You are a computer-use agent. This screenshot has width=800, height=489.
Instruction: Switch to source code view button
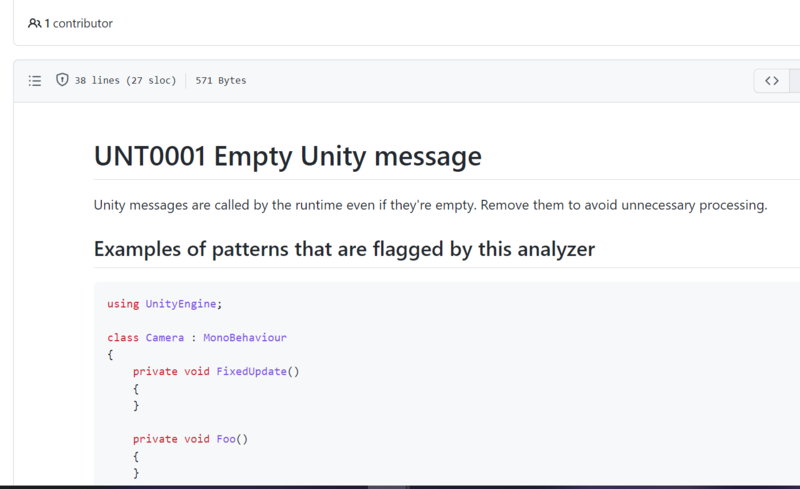[x=771, y=81]
